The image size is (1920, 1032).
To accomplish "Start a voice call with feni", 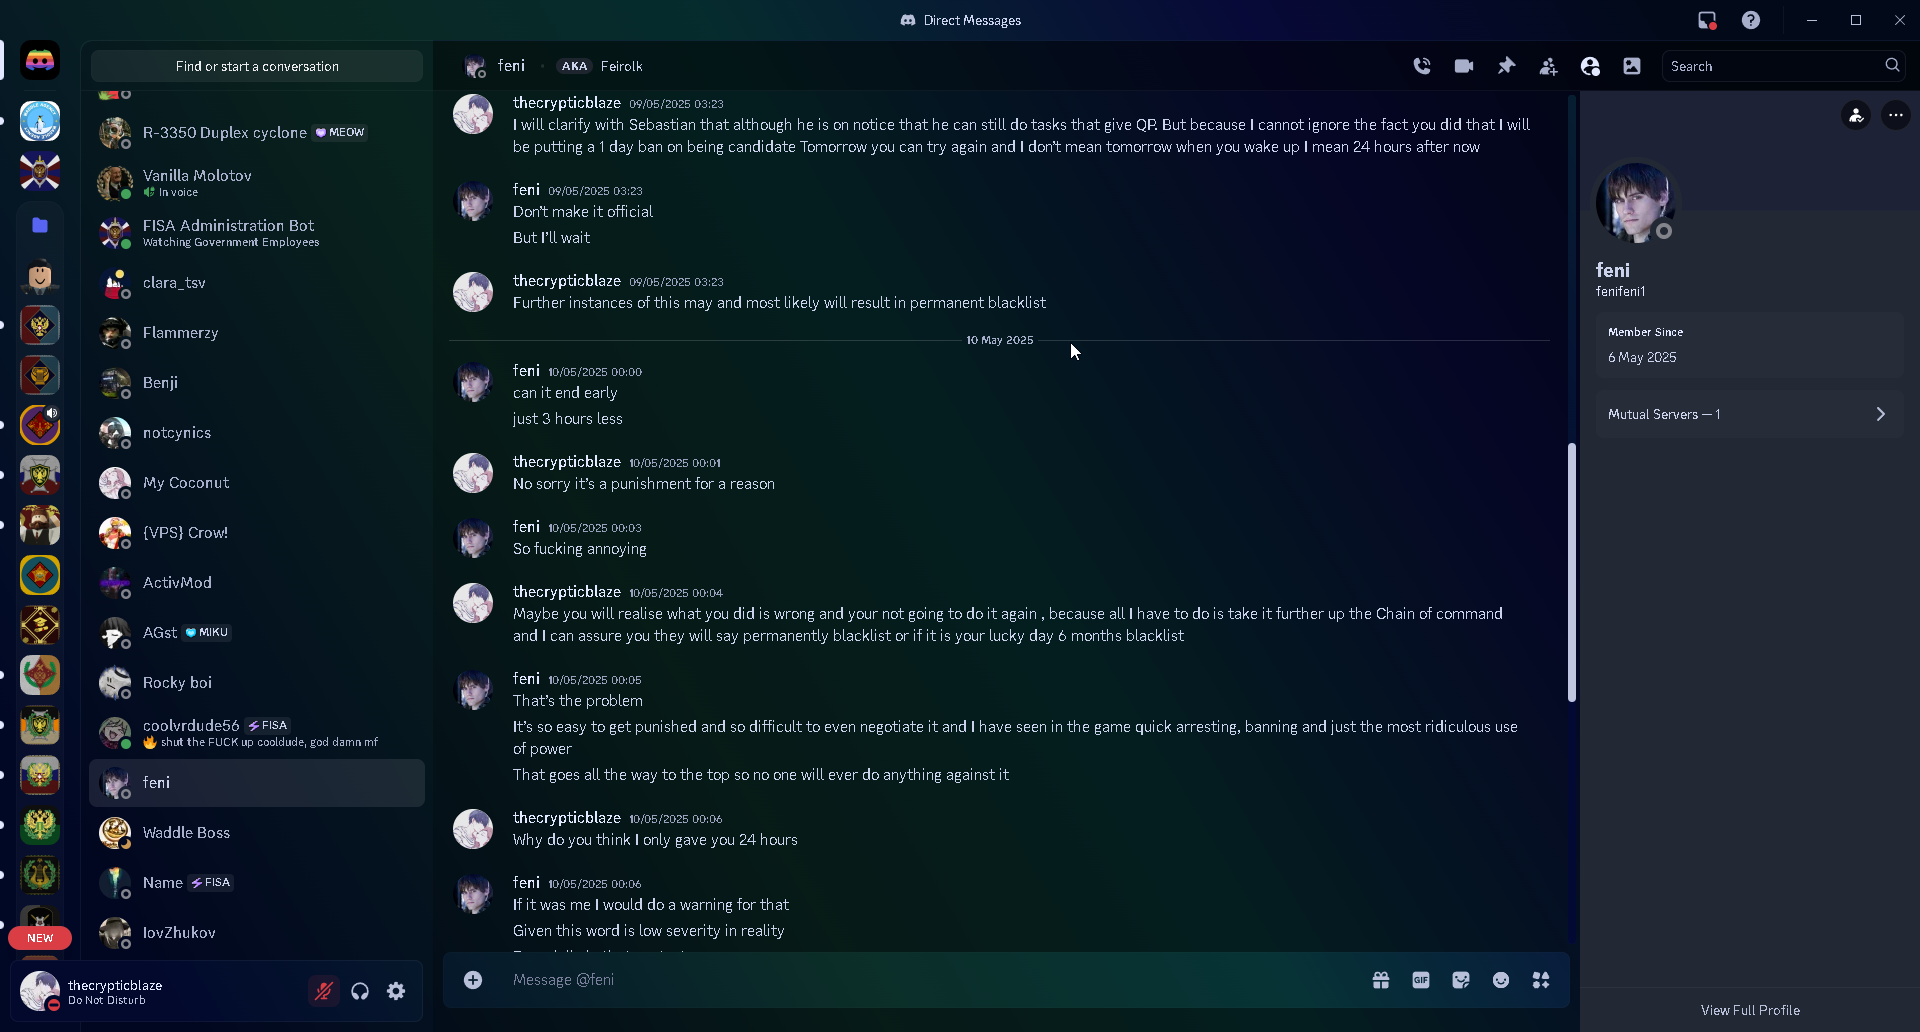I will click(1422, 66).
